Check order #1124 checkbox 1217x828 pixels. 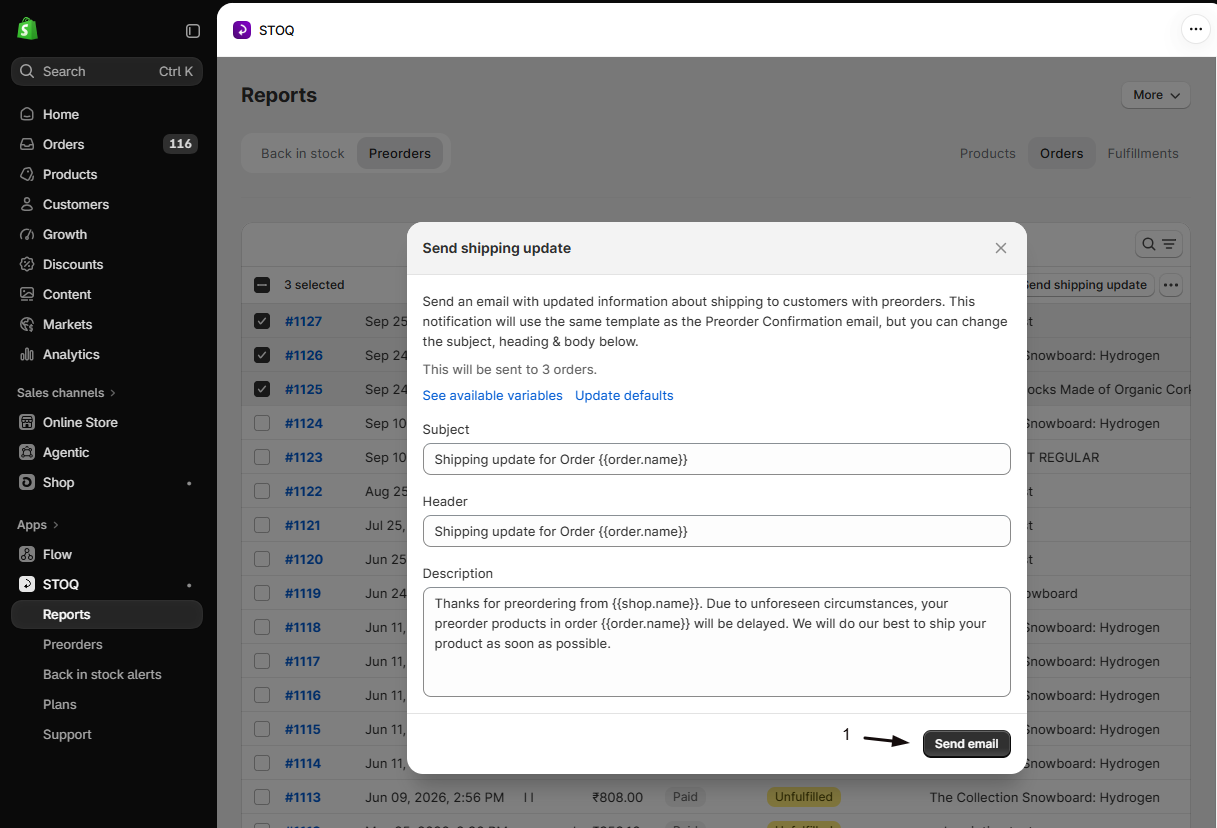[262, 423]
